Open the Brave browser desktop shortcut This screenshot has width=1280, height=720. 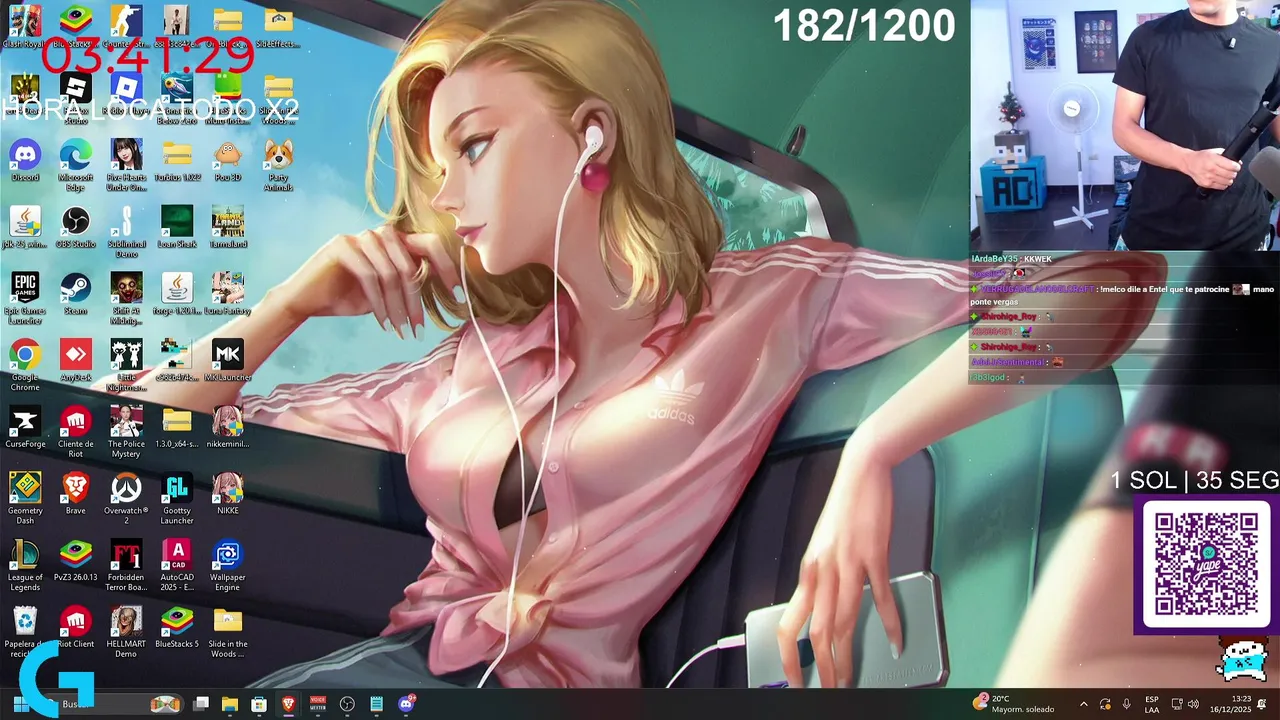[x=76, y=494]
